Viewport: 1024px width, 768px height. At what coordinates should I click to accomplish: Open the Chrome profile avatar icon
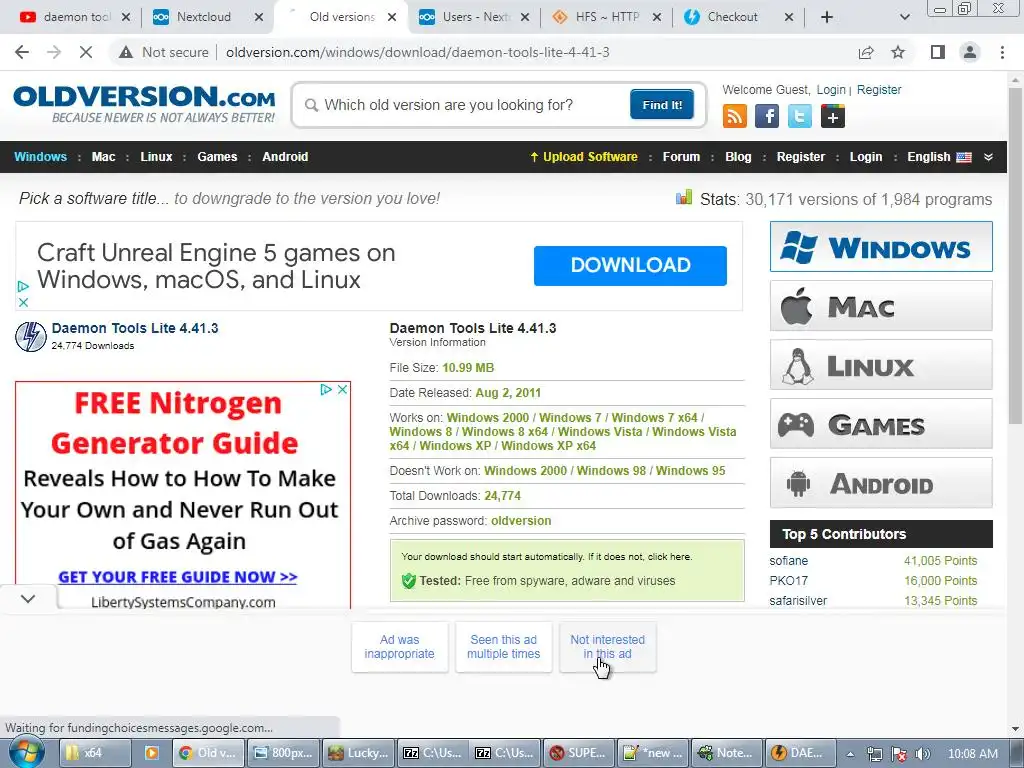[970, 52]
